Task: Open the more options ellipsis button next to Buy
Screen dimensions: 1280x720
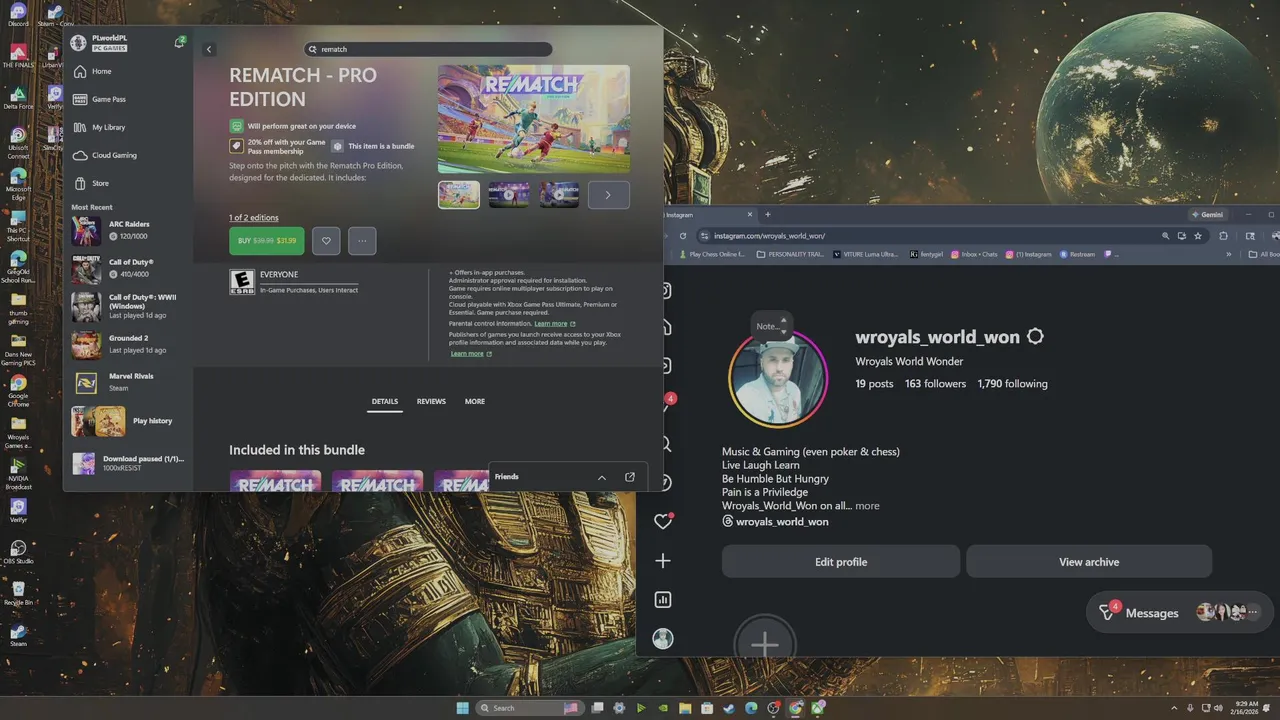Action: 362,241
